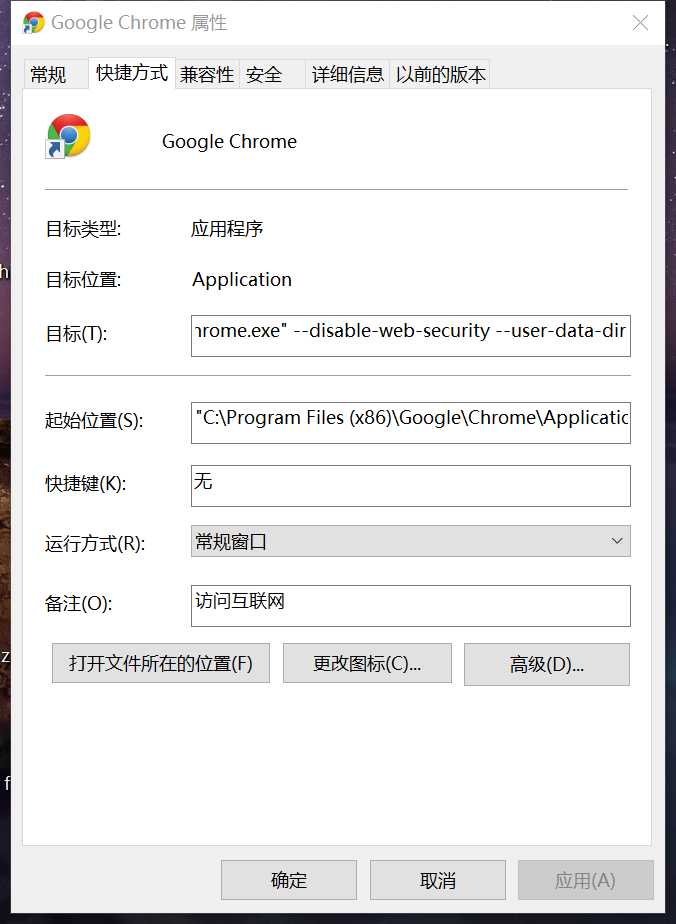Show the 详细信息 tab
The width and height of the screenshot is (676, 924).
pyautogui.click(x=347, y=75)
